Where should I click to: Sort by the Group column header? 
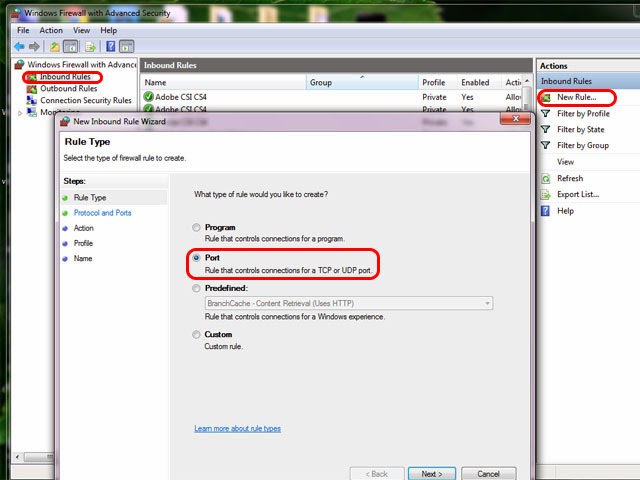click(x=362, y=82)
